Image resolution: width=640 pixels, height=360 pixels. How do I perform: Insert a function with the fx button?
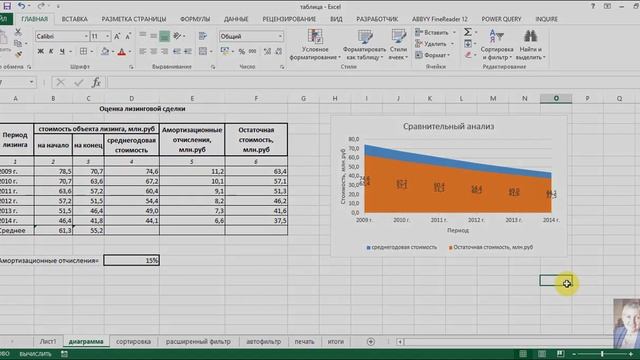click(96, 83)
